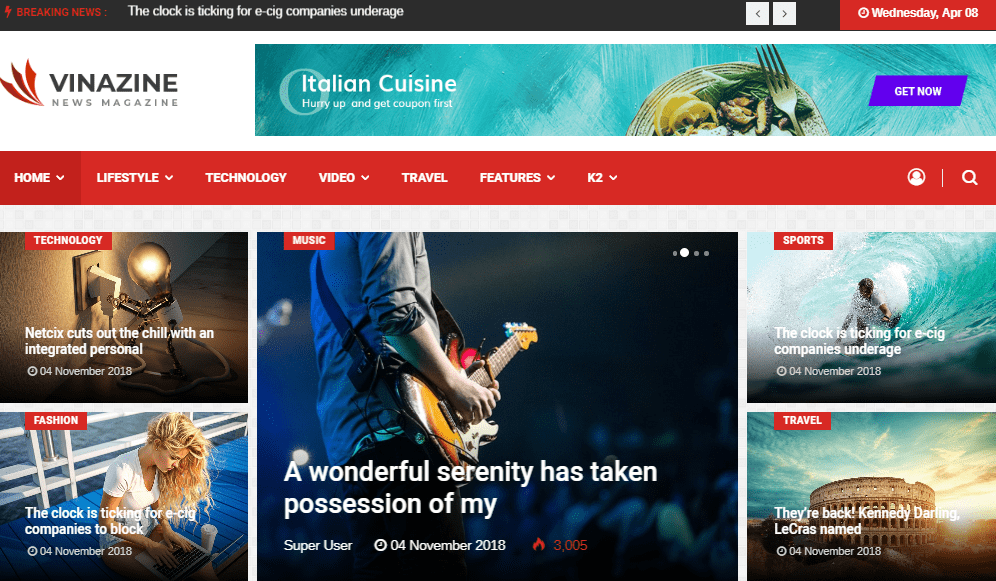Click the Vinazine logo

(89, 83)
